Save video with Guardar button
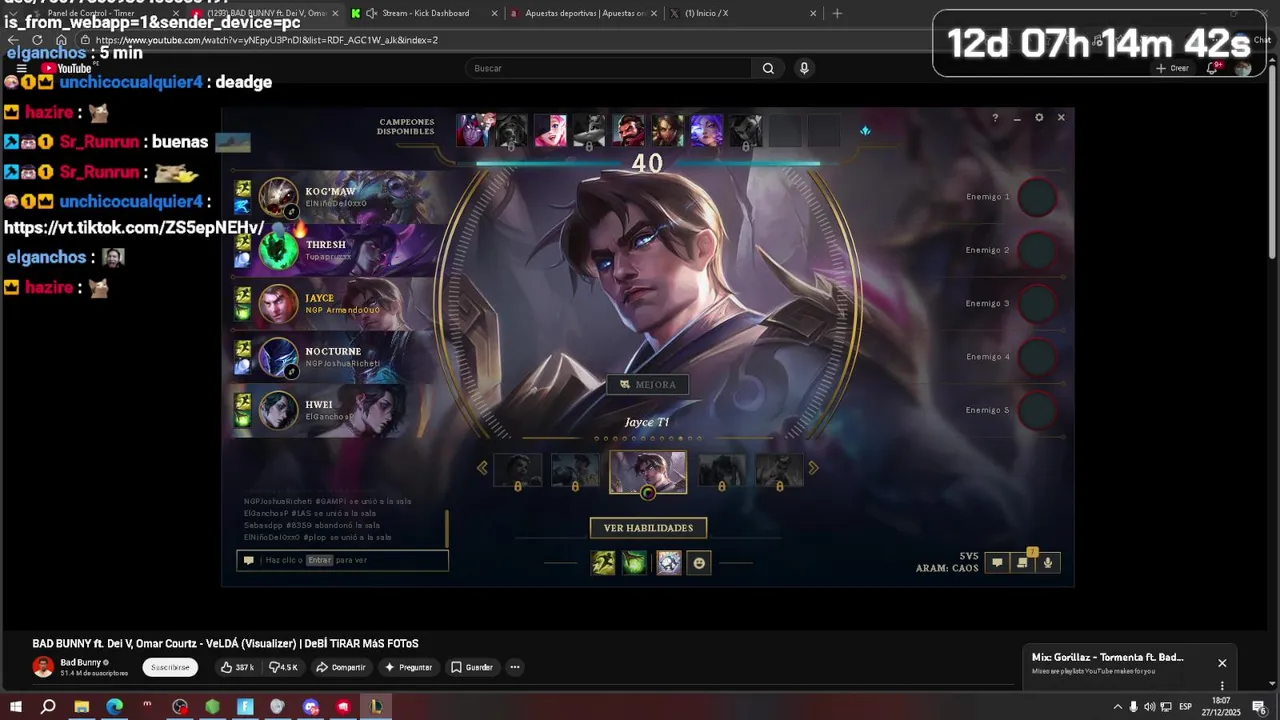1280x720 pixels. point(472,667)
